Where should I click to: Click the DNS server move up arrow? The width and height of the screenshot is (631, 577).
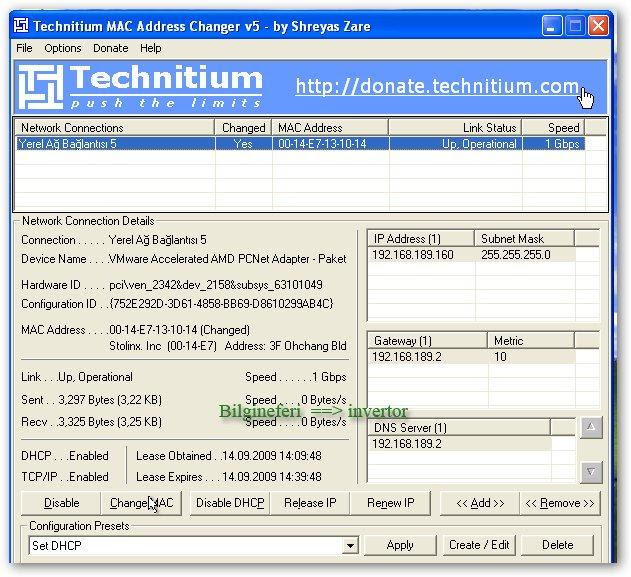coord(591,427)
